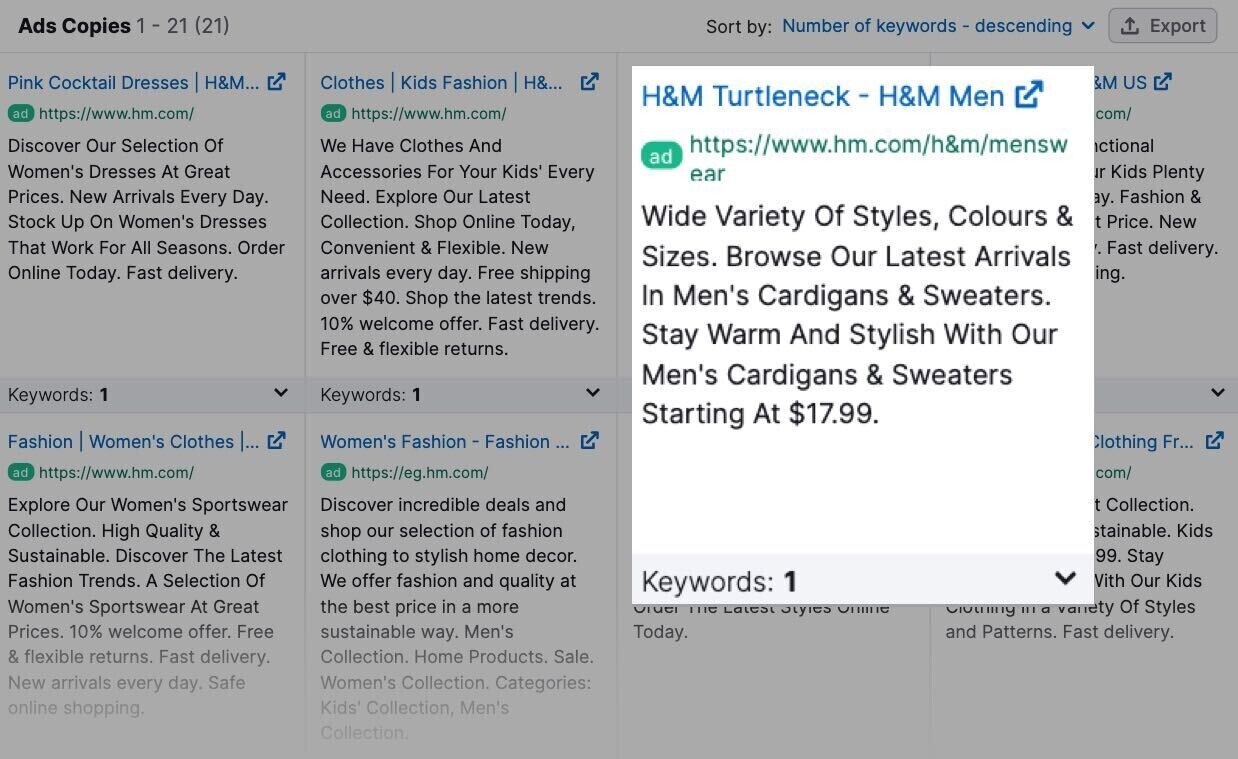Click 'Discover incredible deals' ad description
This screenshot has height=759, width=1238.
coord(457,619)
